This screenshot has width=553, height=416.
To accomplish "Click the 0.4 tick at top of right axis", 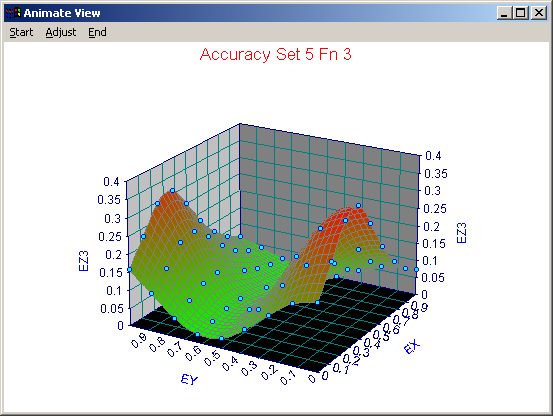I will [x=433, y=155].
